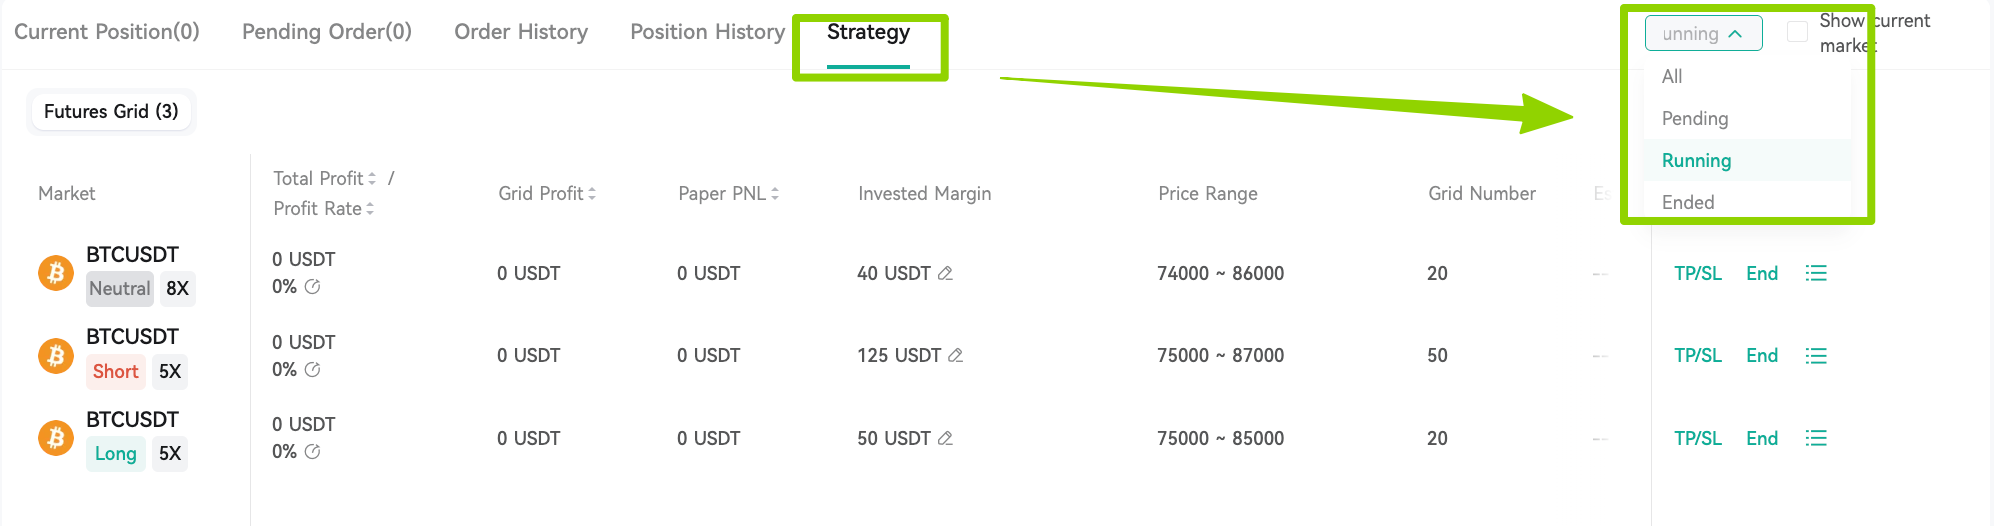This screenshot has height=526, width=1994.
Task: Open details list icon for Short 5X grid
Action: (1816, 356)
